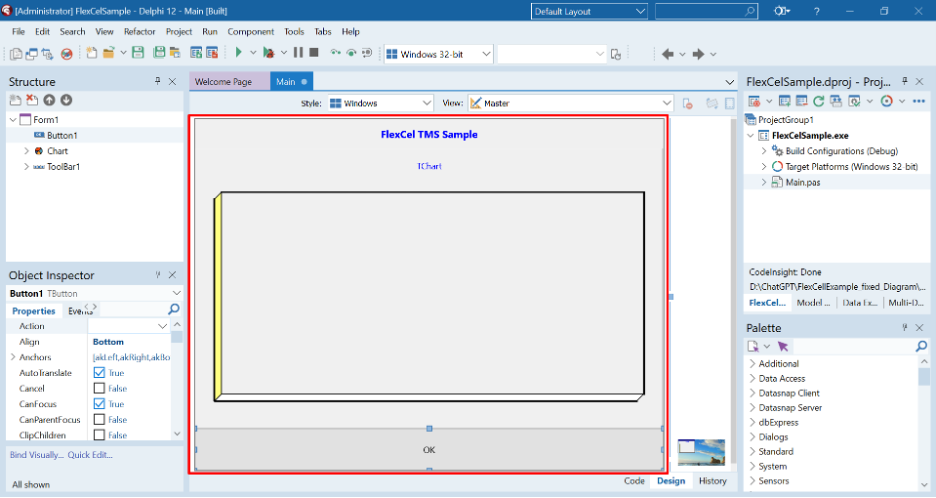Click the OK button on the form
The image size is (936, 498).
tap(429, 450)
